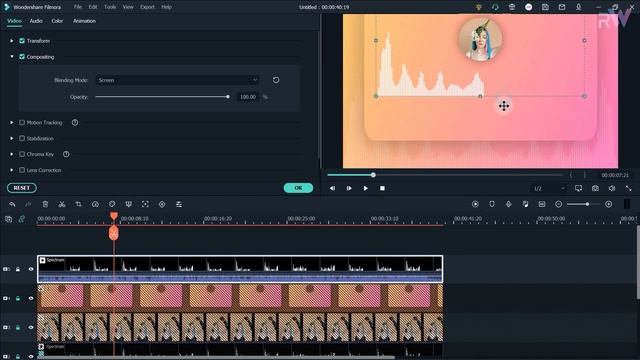Hide the pink background track eye icon
Viewport: 640px width, 360px height.
click(31, 298)
